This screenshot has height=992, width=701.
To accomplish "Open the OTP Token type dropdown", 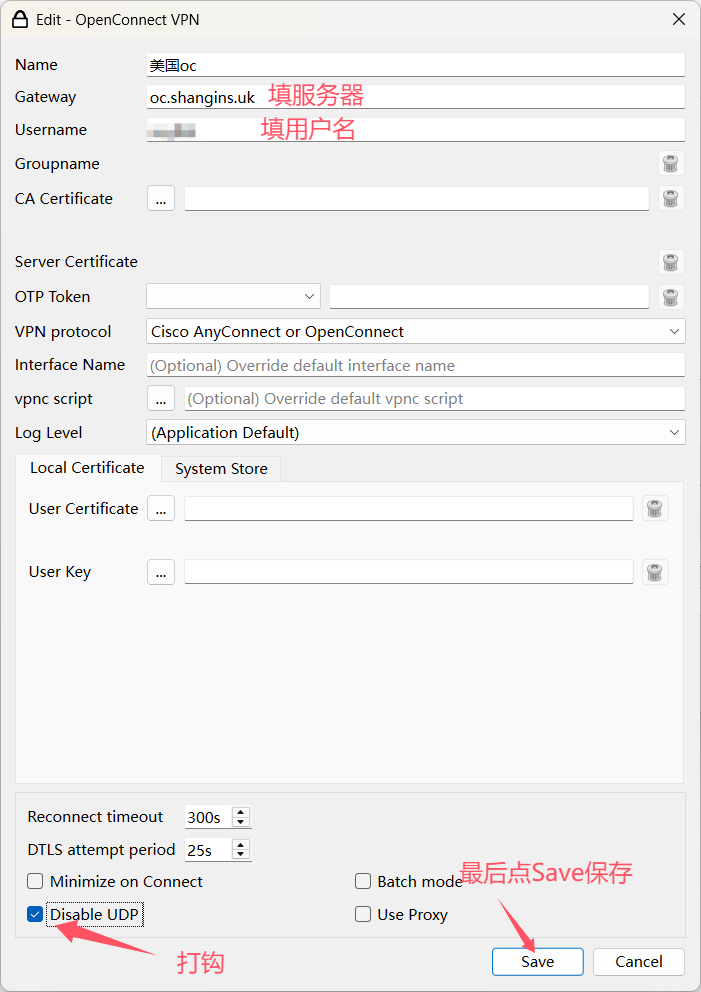I will click(233, 296).
